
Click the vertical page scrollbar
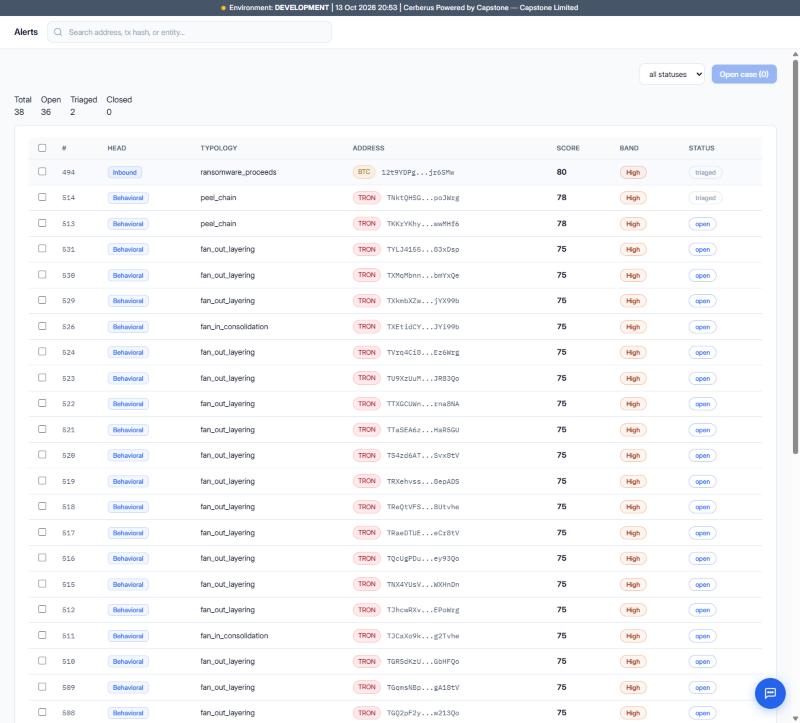[x=795, y=257]
